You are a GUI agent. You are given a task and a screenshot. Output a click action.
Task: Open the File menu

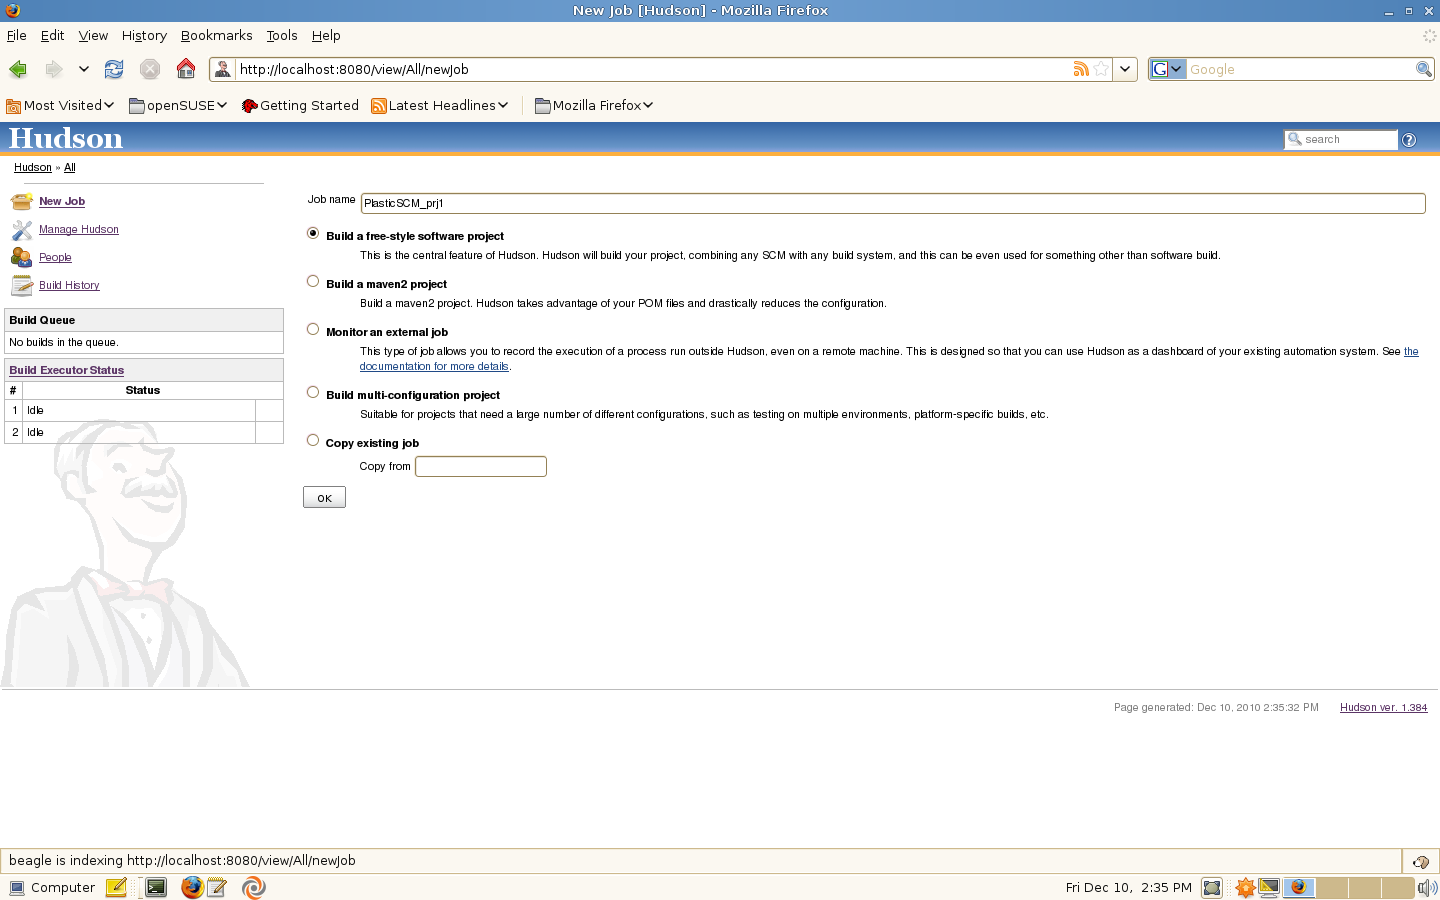pyautogui.click(x=17, y=35)
